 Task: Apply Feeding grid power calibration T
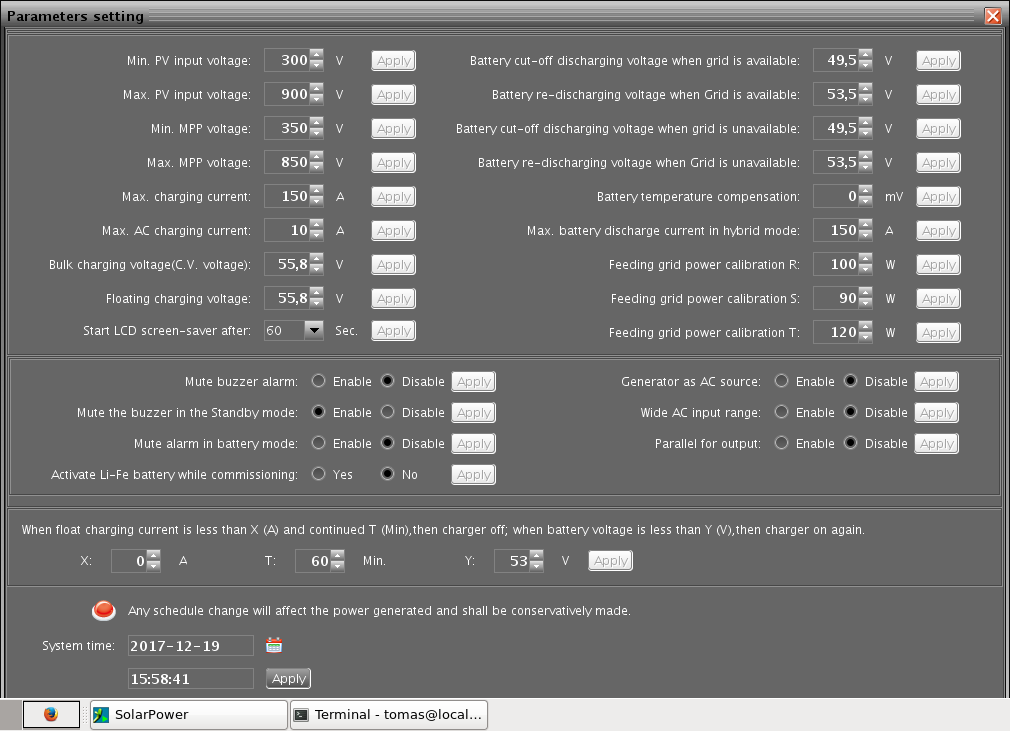[x=939, y=332]
